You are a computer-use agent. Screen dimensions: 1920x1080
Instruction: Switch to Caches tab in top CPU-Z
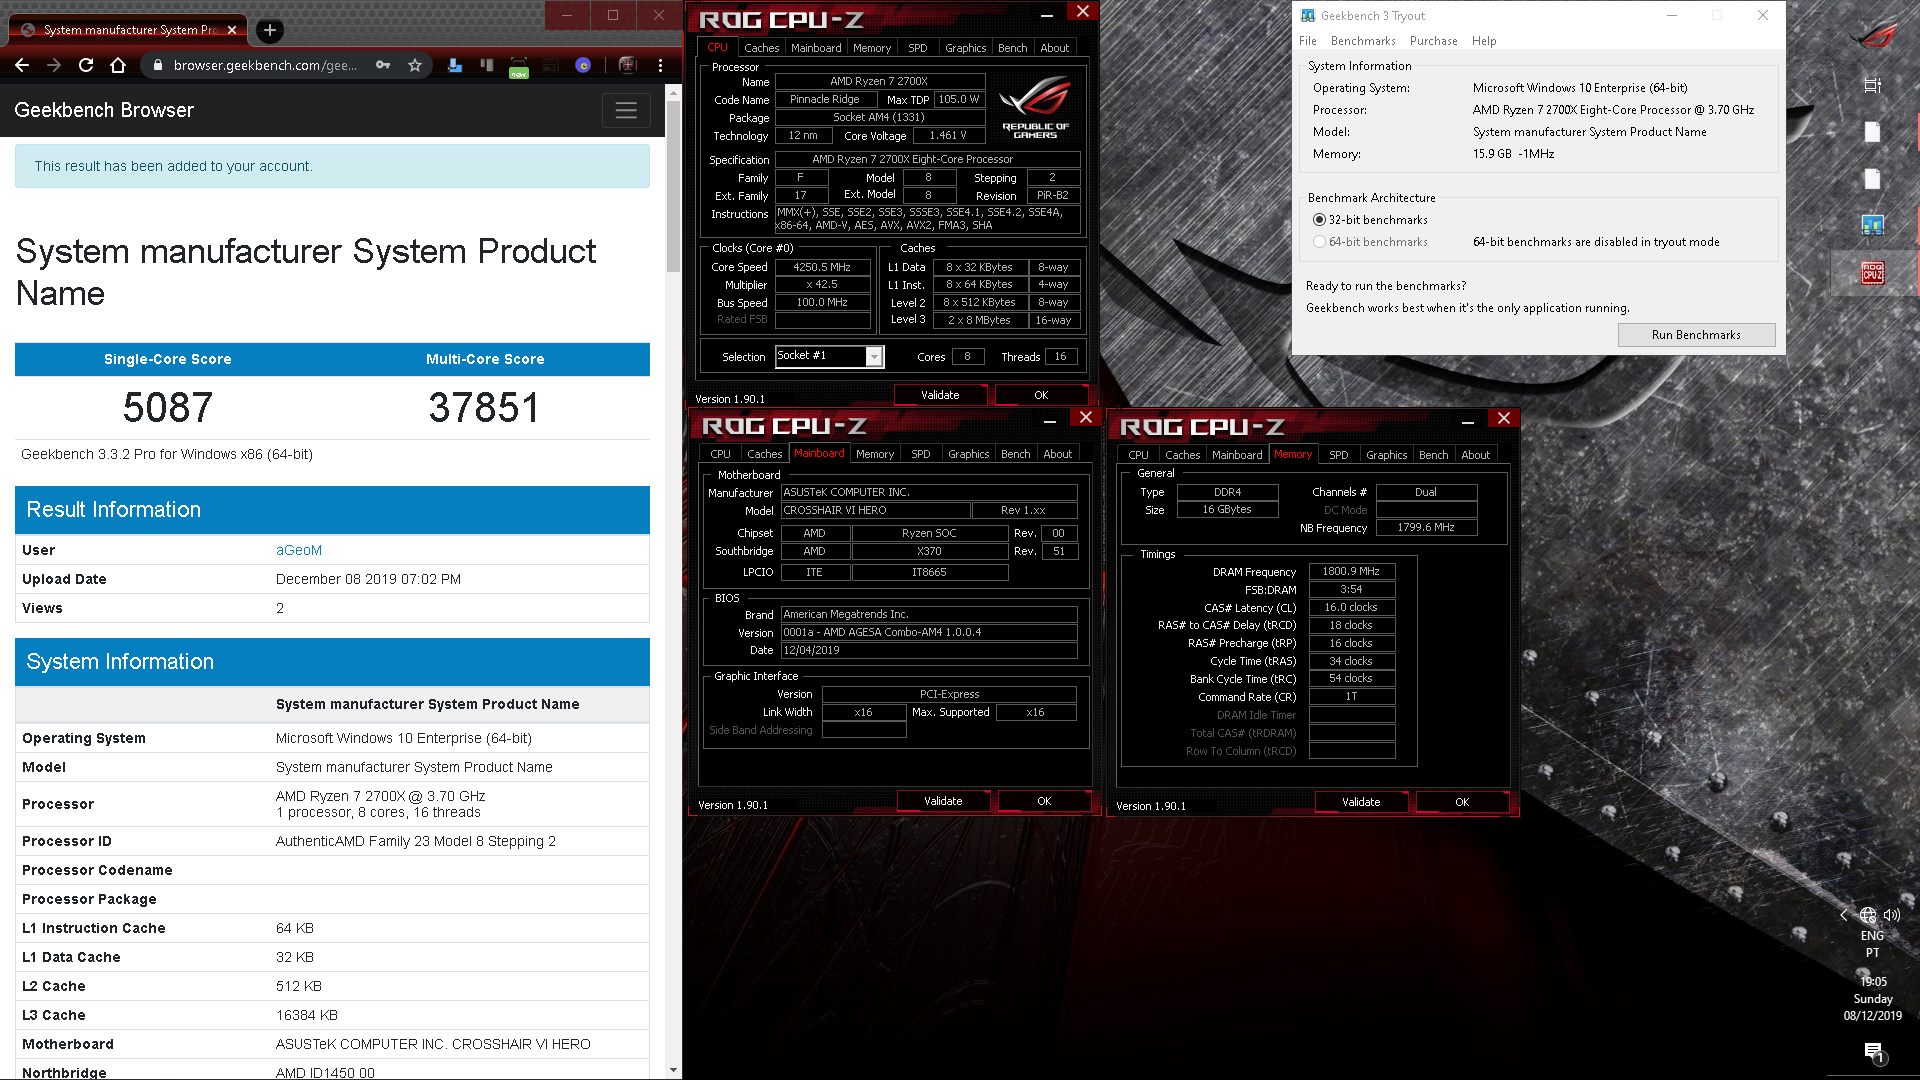761,48
